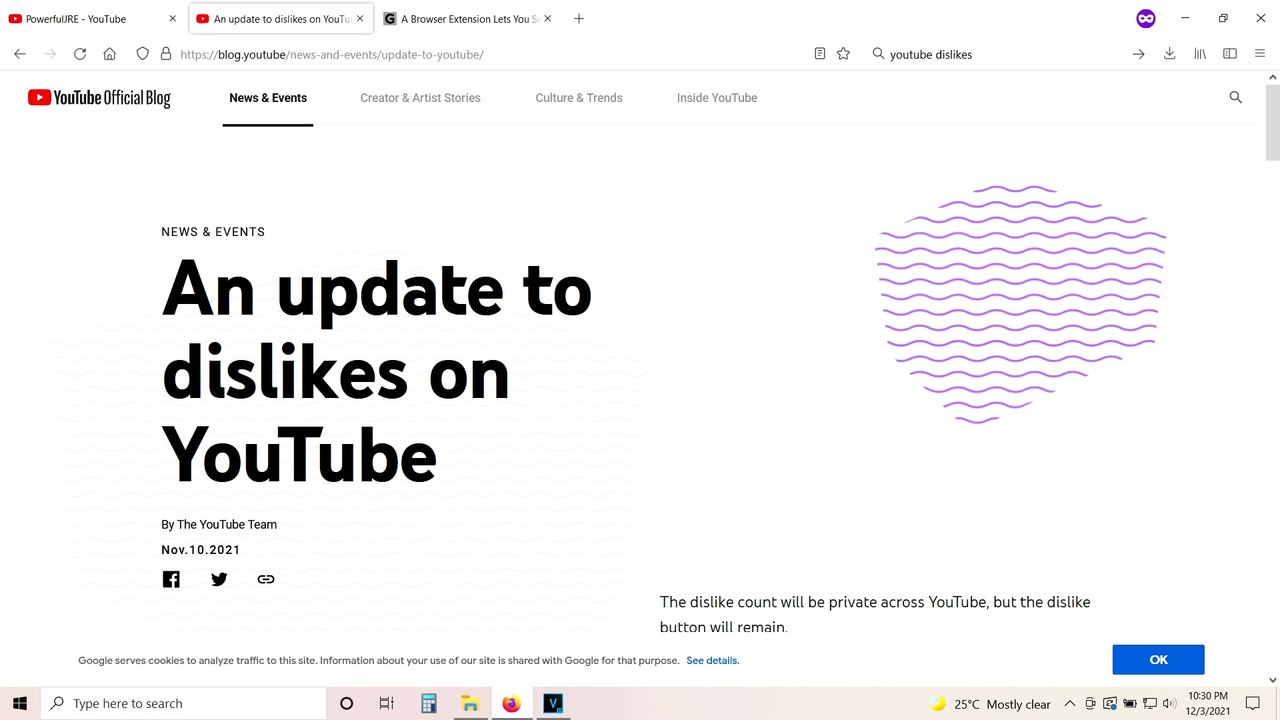Open the Meet Now tray icon
This screenshot has height=720, width=1280.
pos(1090,704)
